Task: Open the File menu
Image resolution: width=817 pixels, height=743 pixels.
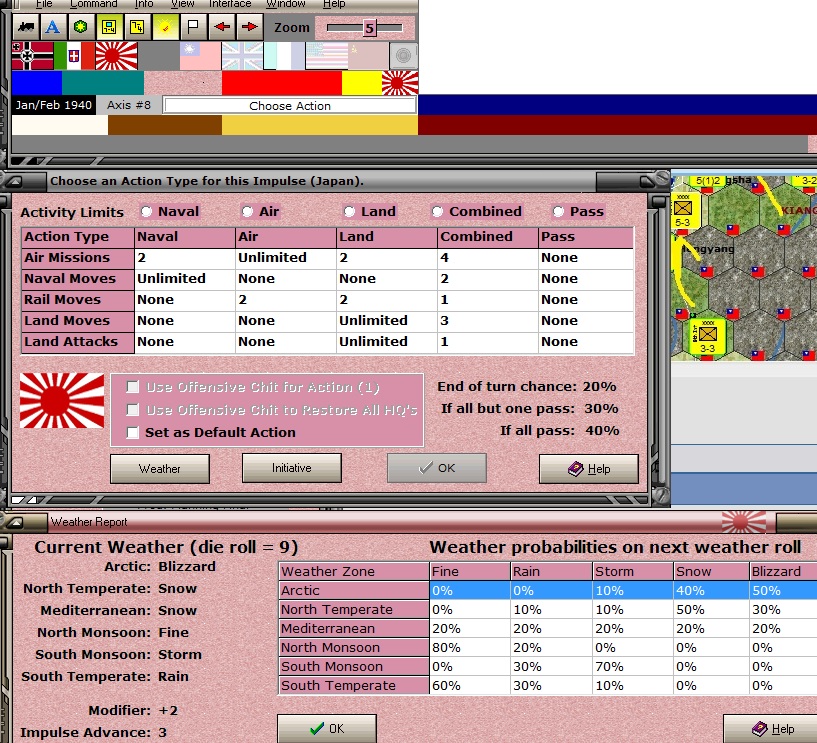Action: (x=44, y=4)
